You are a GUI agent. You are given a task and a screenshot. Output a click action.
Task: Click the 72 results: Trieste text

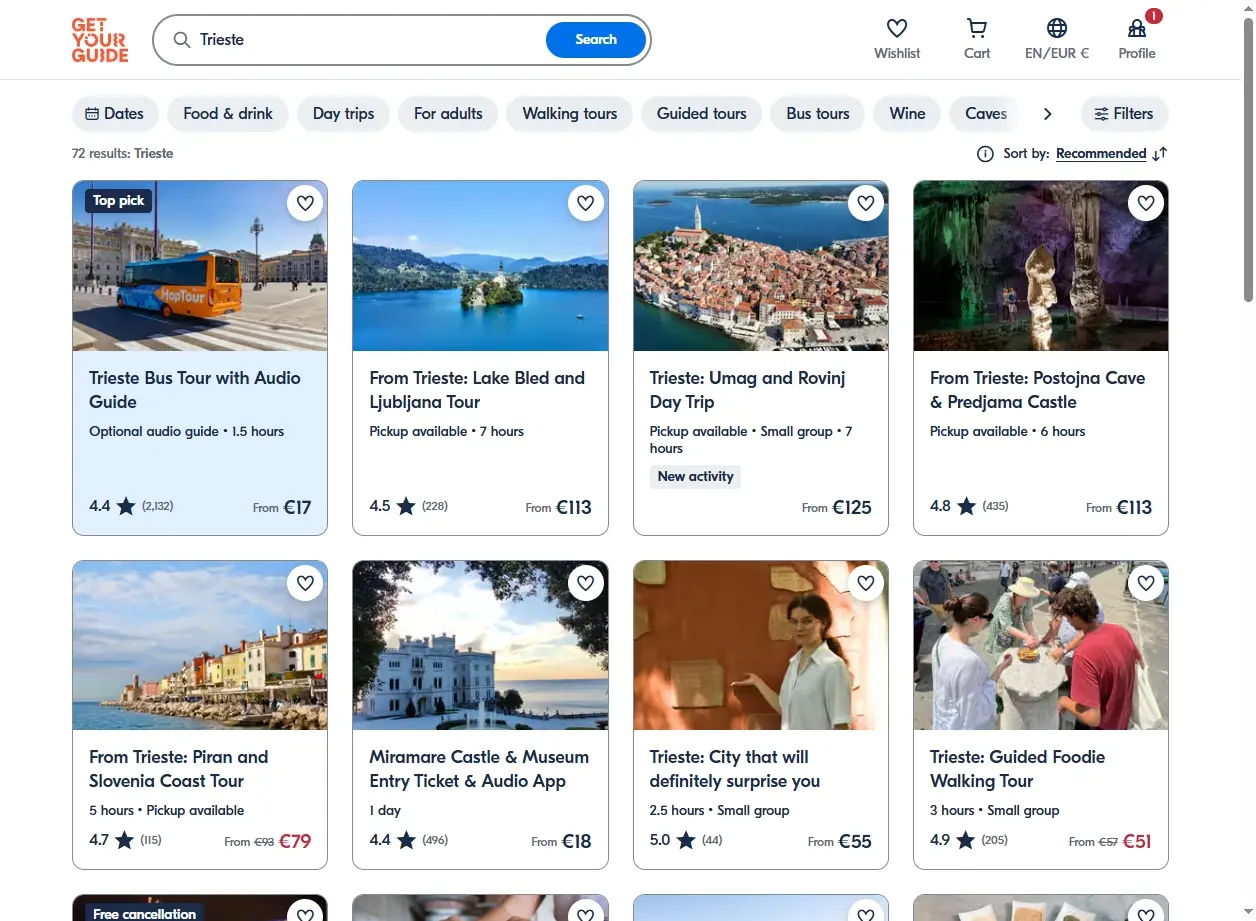[122, 154]
